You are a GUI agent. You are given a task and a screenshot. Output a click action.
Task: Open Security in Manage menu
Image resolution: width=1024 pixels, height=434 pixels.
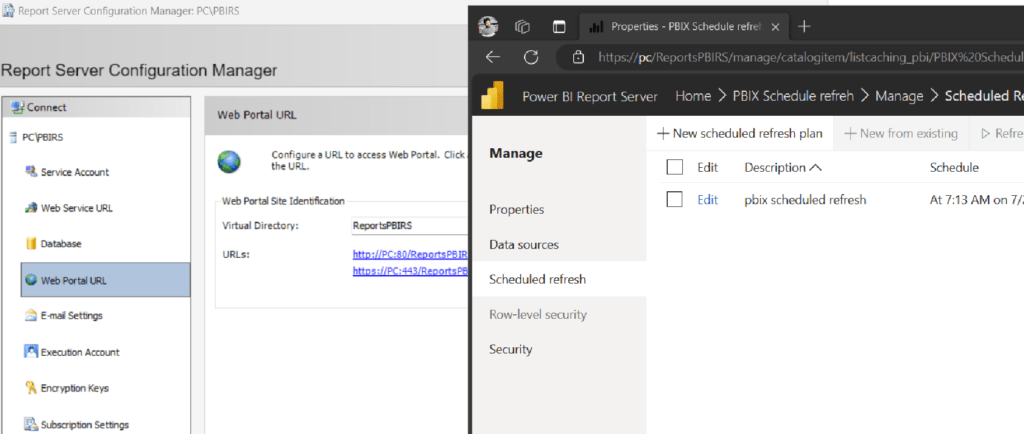click(511, 349)
